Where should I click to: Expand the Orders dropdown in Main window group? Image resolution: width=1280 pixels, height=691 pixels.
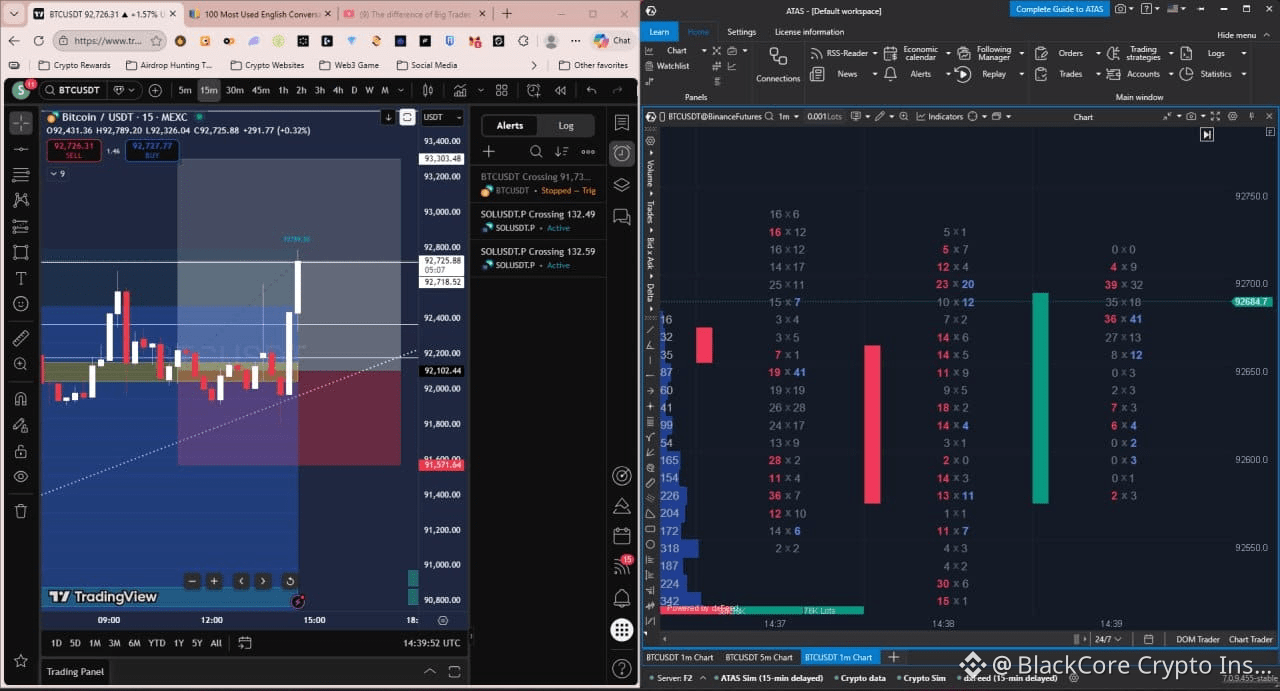[x=1097, y=53]
